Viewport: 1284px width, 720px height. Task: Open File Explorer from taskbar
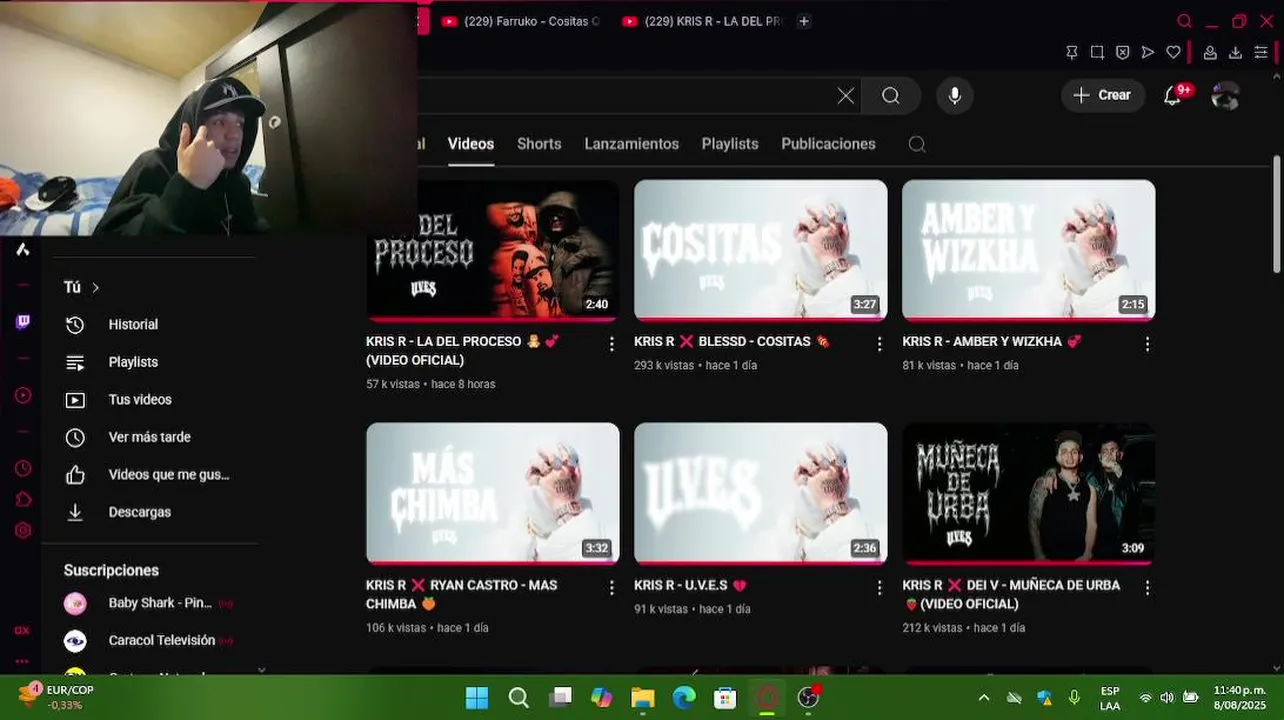642,698
